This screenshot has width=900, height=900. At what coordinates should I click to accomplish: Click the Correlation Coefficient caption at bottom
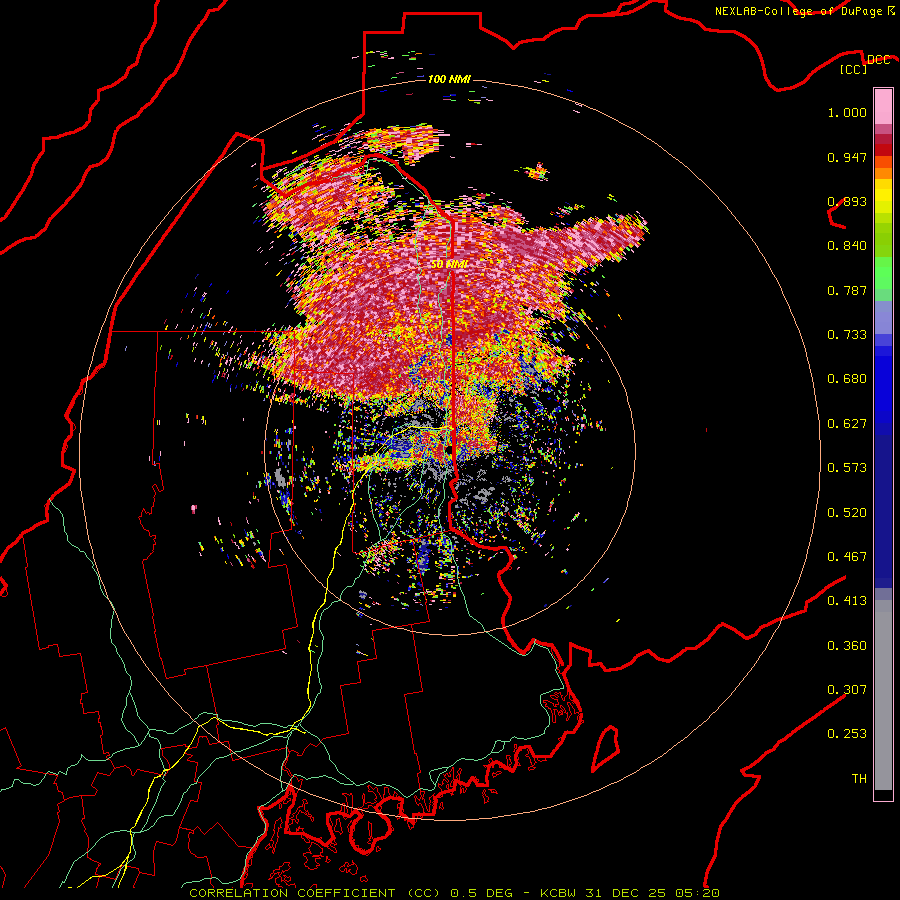click(454, 893)
